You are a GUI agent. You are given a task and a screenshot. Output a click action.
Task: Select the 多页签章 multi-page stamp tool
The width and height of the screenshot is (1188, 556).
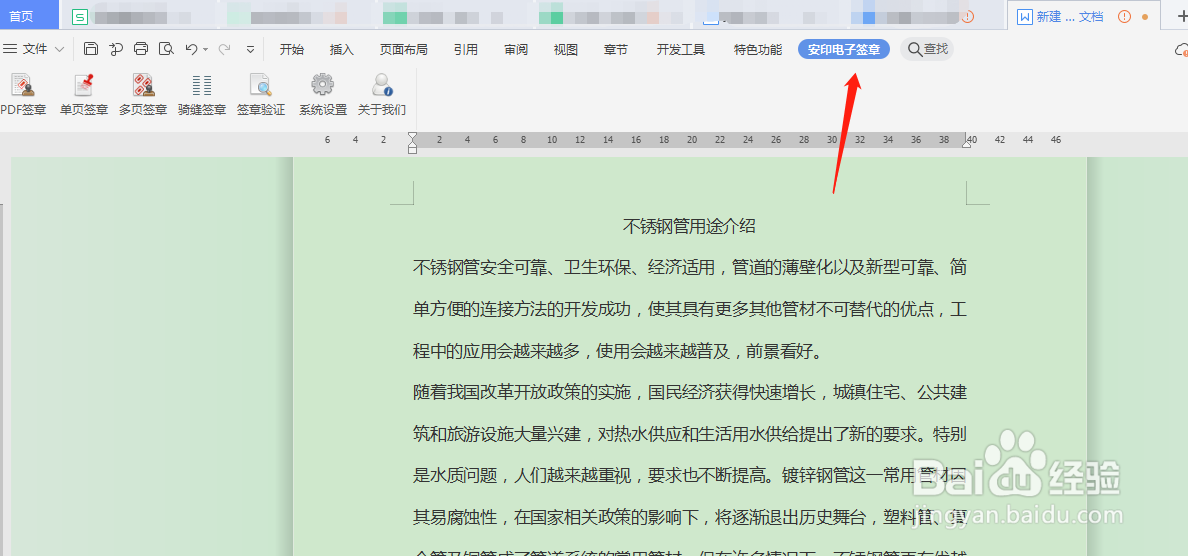point(143,95)
